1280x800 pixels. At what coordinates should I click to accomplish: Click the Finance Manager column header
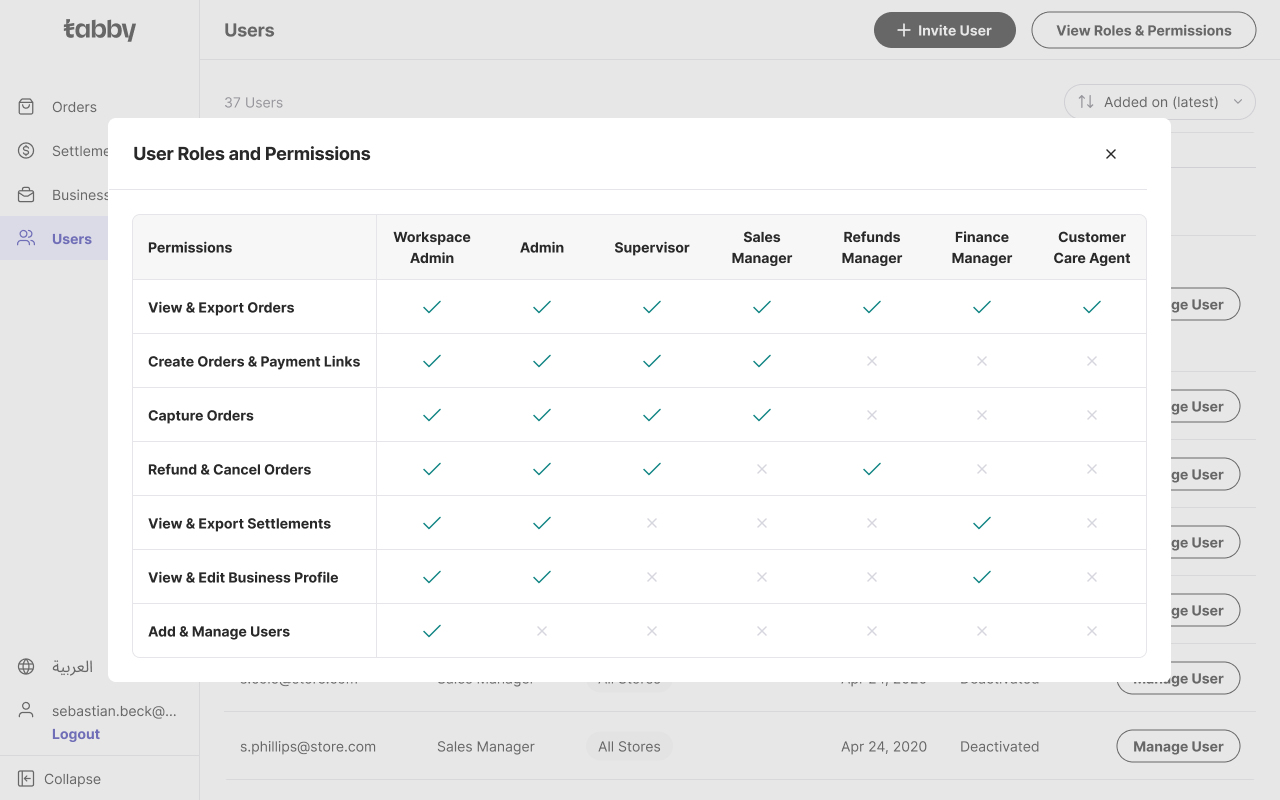(982, 247)
